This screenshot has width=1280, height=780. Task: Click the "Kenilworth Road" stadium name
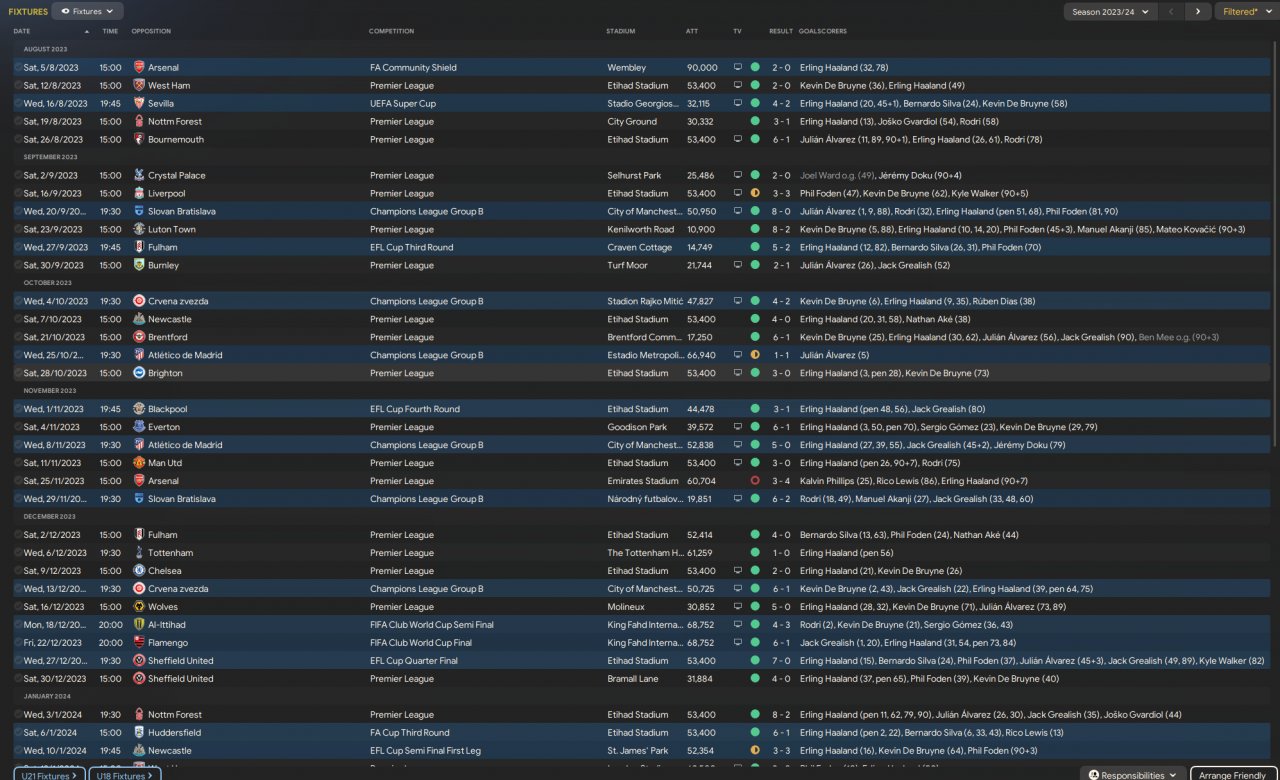point(640,230)
